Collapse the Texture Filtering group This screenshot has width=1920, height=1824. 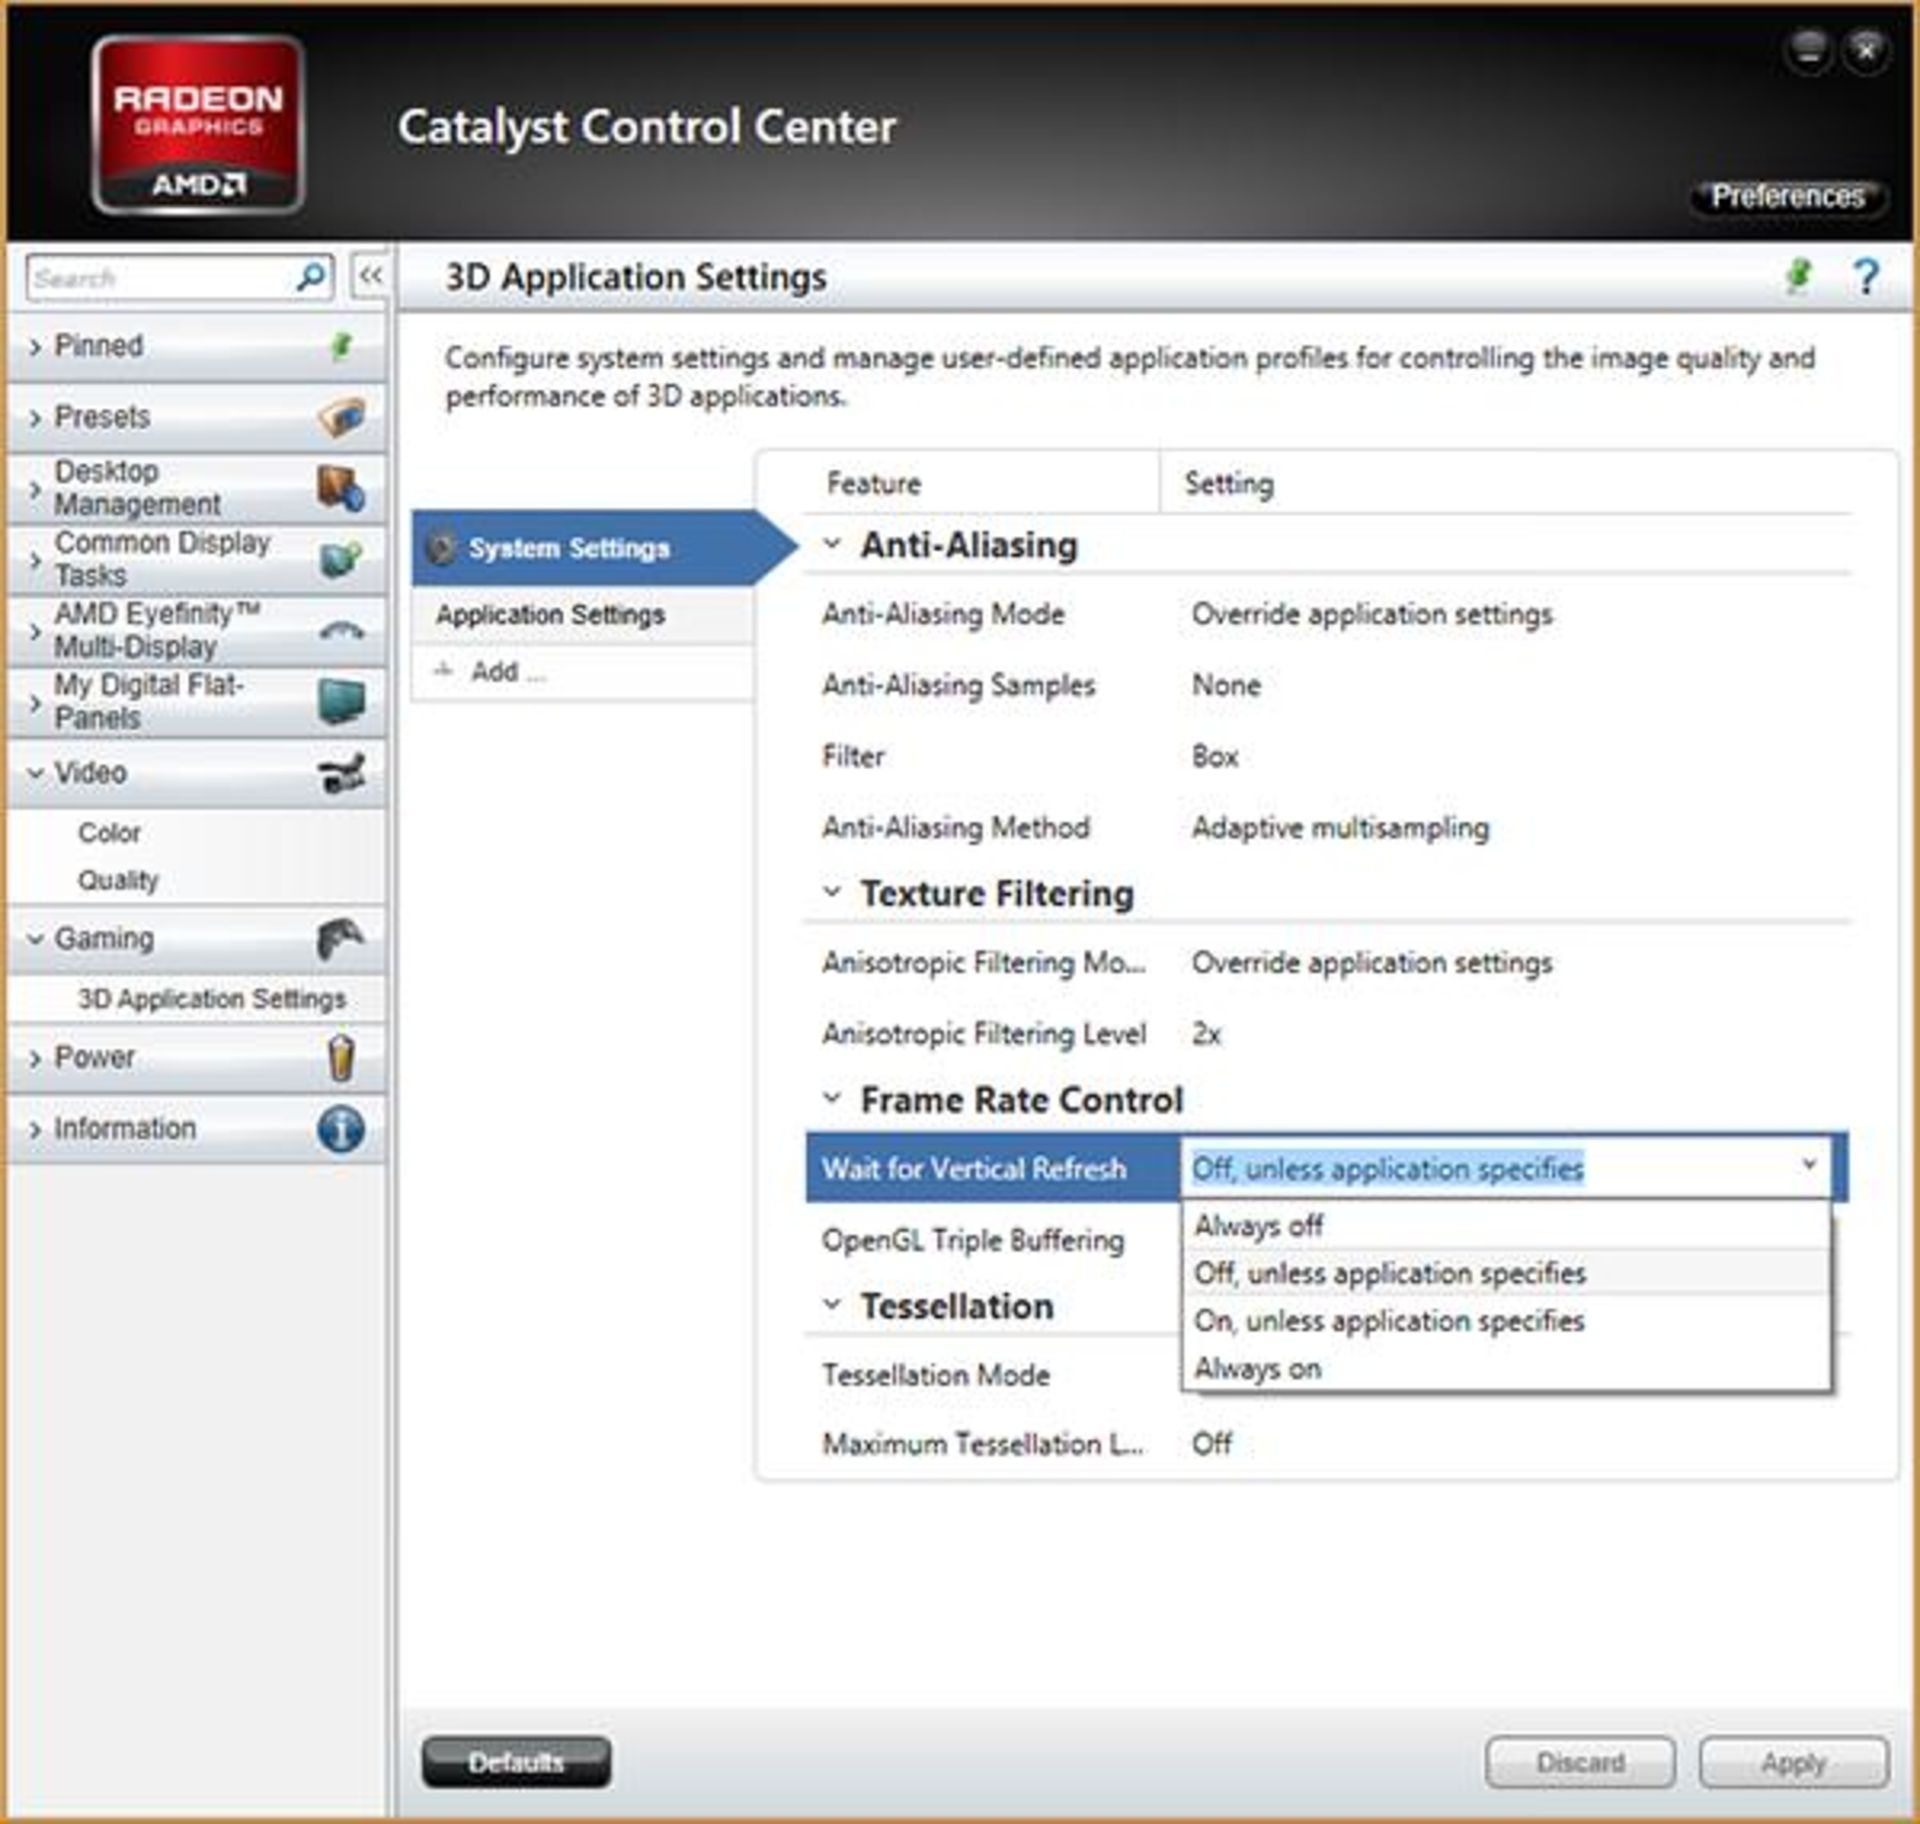coord(832,892)
